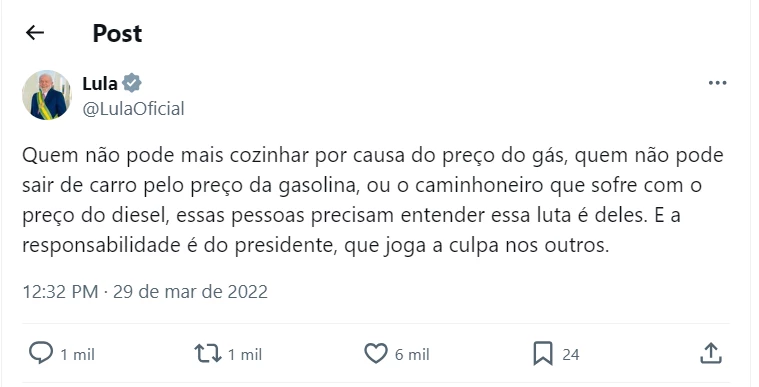Click the Post header title
This screenshot has width=759, height=387.
coord(117,33)
